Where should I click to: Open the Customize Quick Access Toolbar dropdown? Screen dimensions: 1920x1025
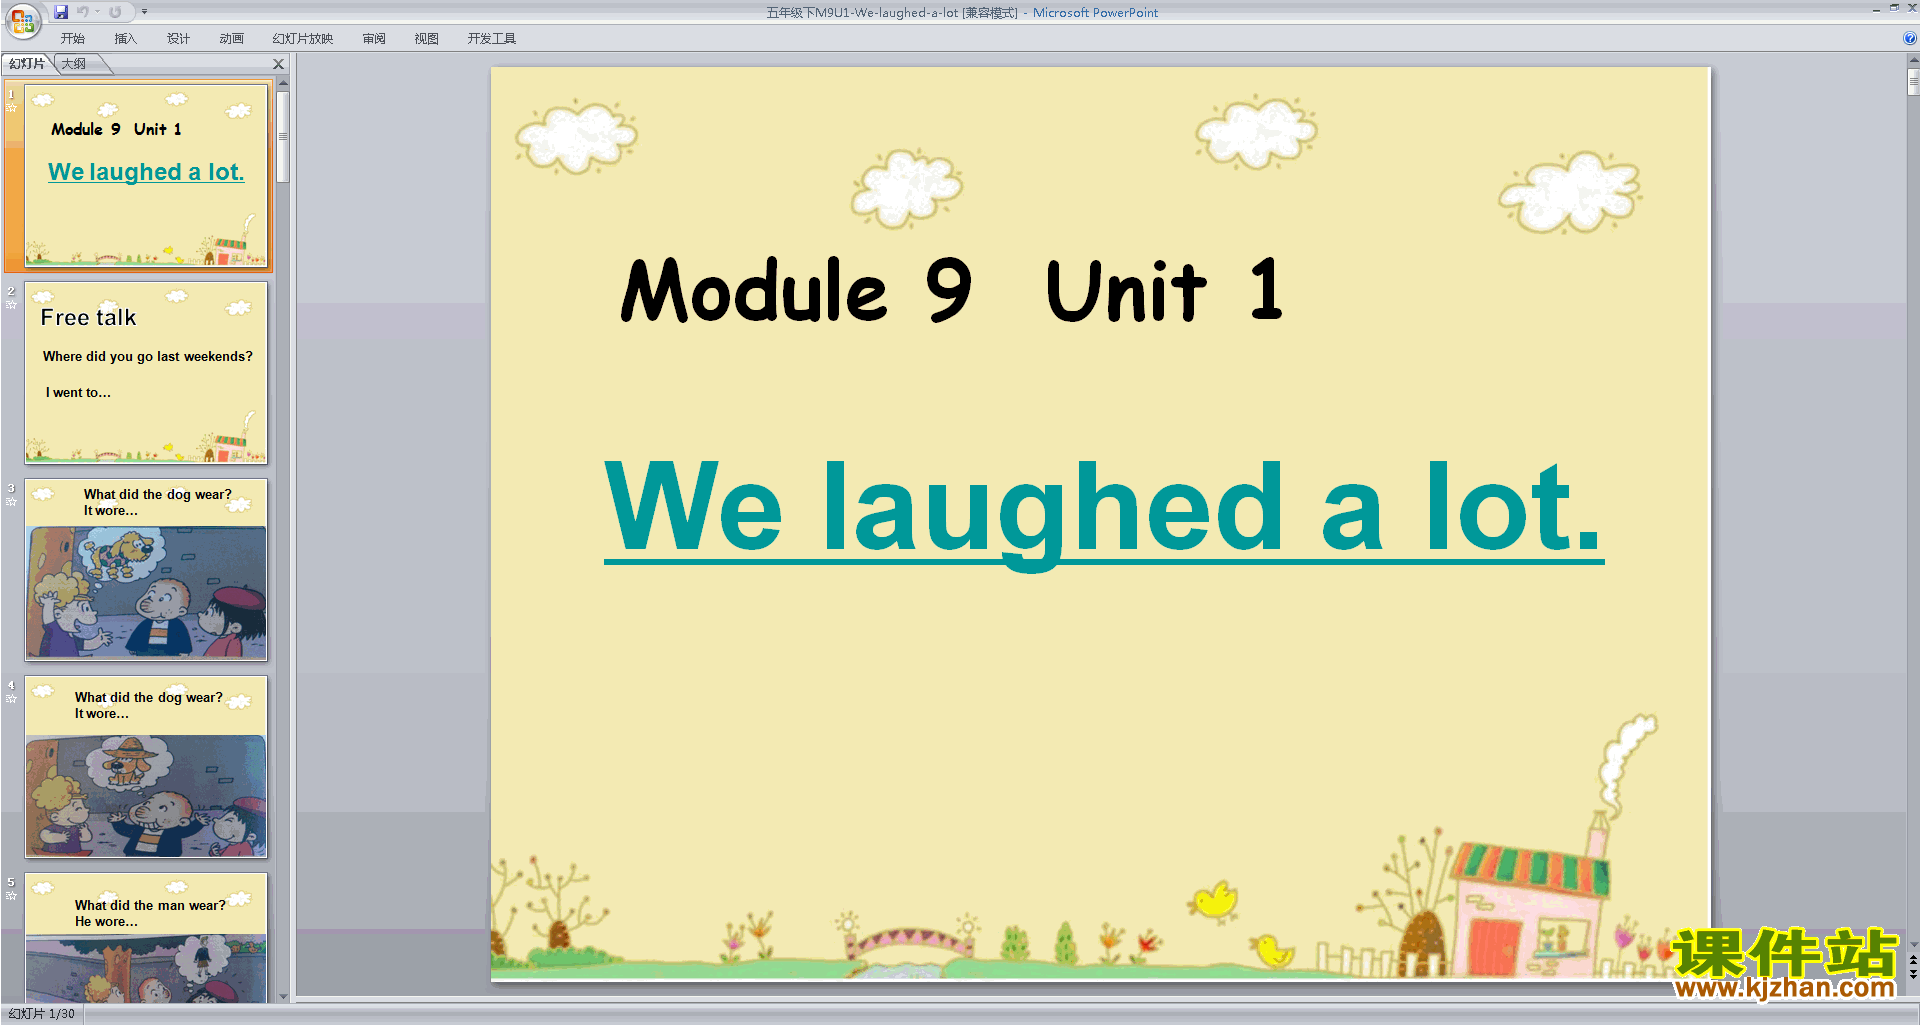click(x=144, y=12)
